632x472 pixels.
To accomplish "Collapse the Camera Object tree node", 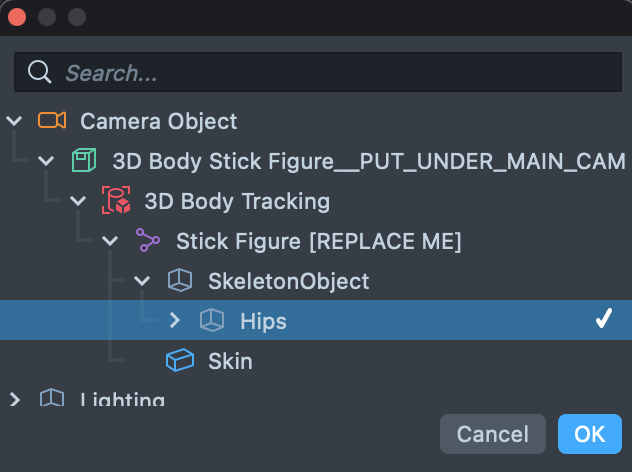I will 14,121.
